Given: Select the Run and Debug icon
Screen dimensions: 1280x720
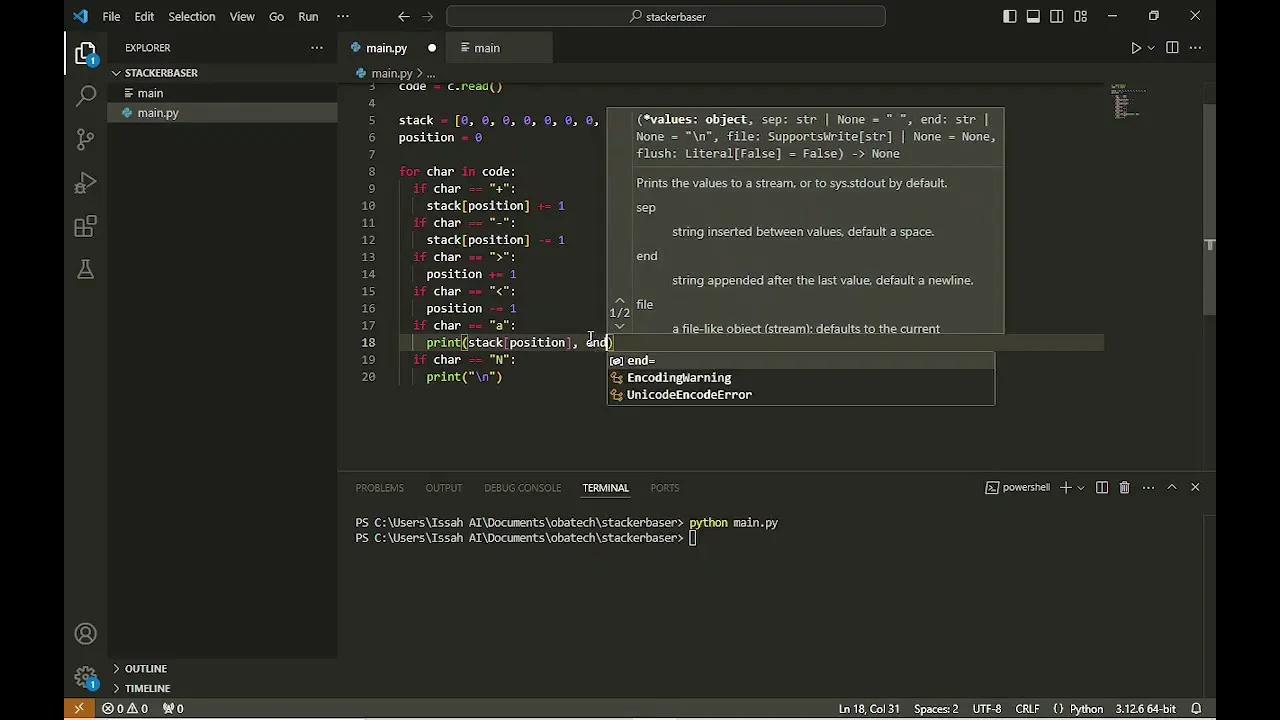Looking at the screenshot, I should tap(85, 183).
